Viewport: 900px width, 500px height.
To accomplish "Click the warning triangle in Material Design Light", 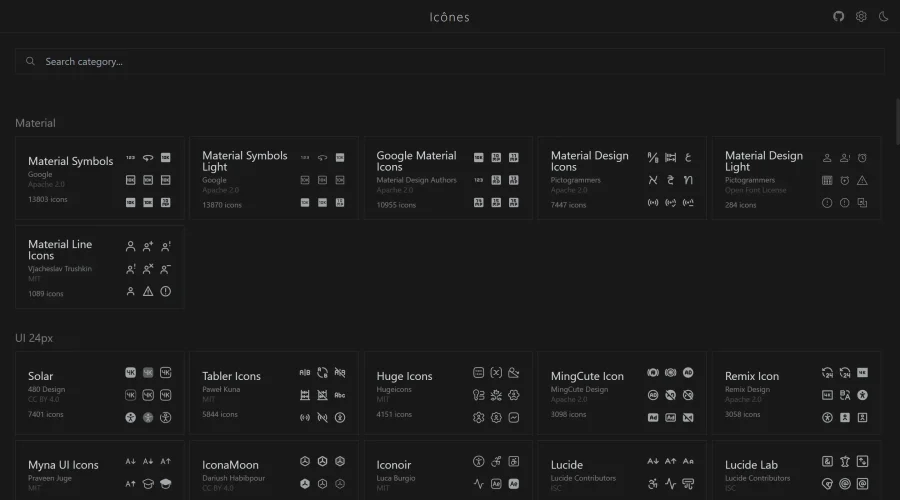I will click(x=862, y=180).
